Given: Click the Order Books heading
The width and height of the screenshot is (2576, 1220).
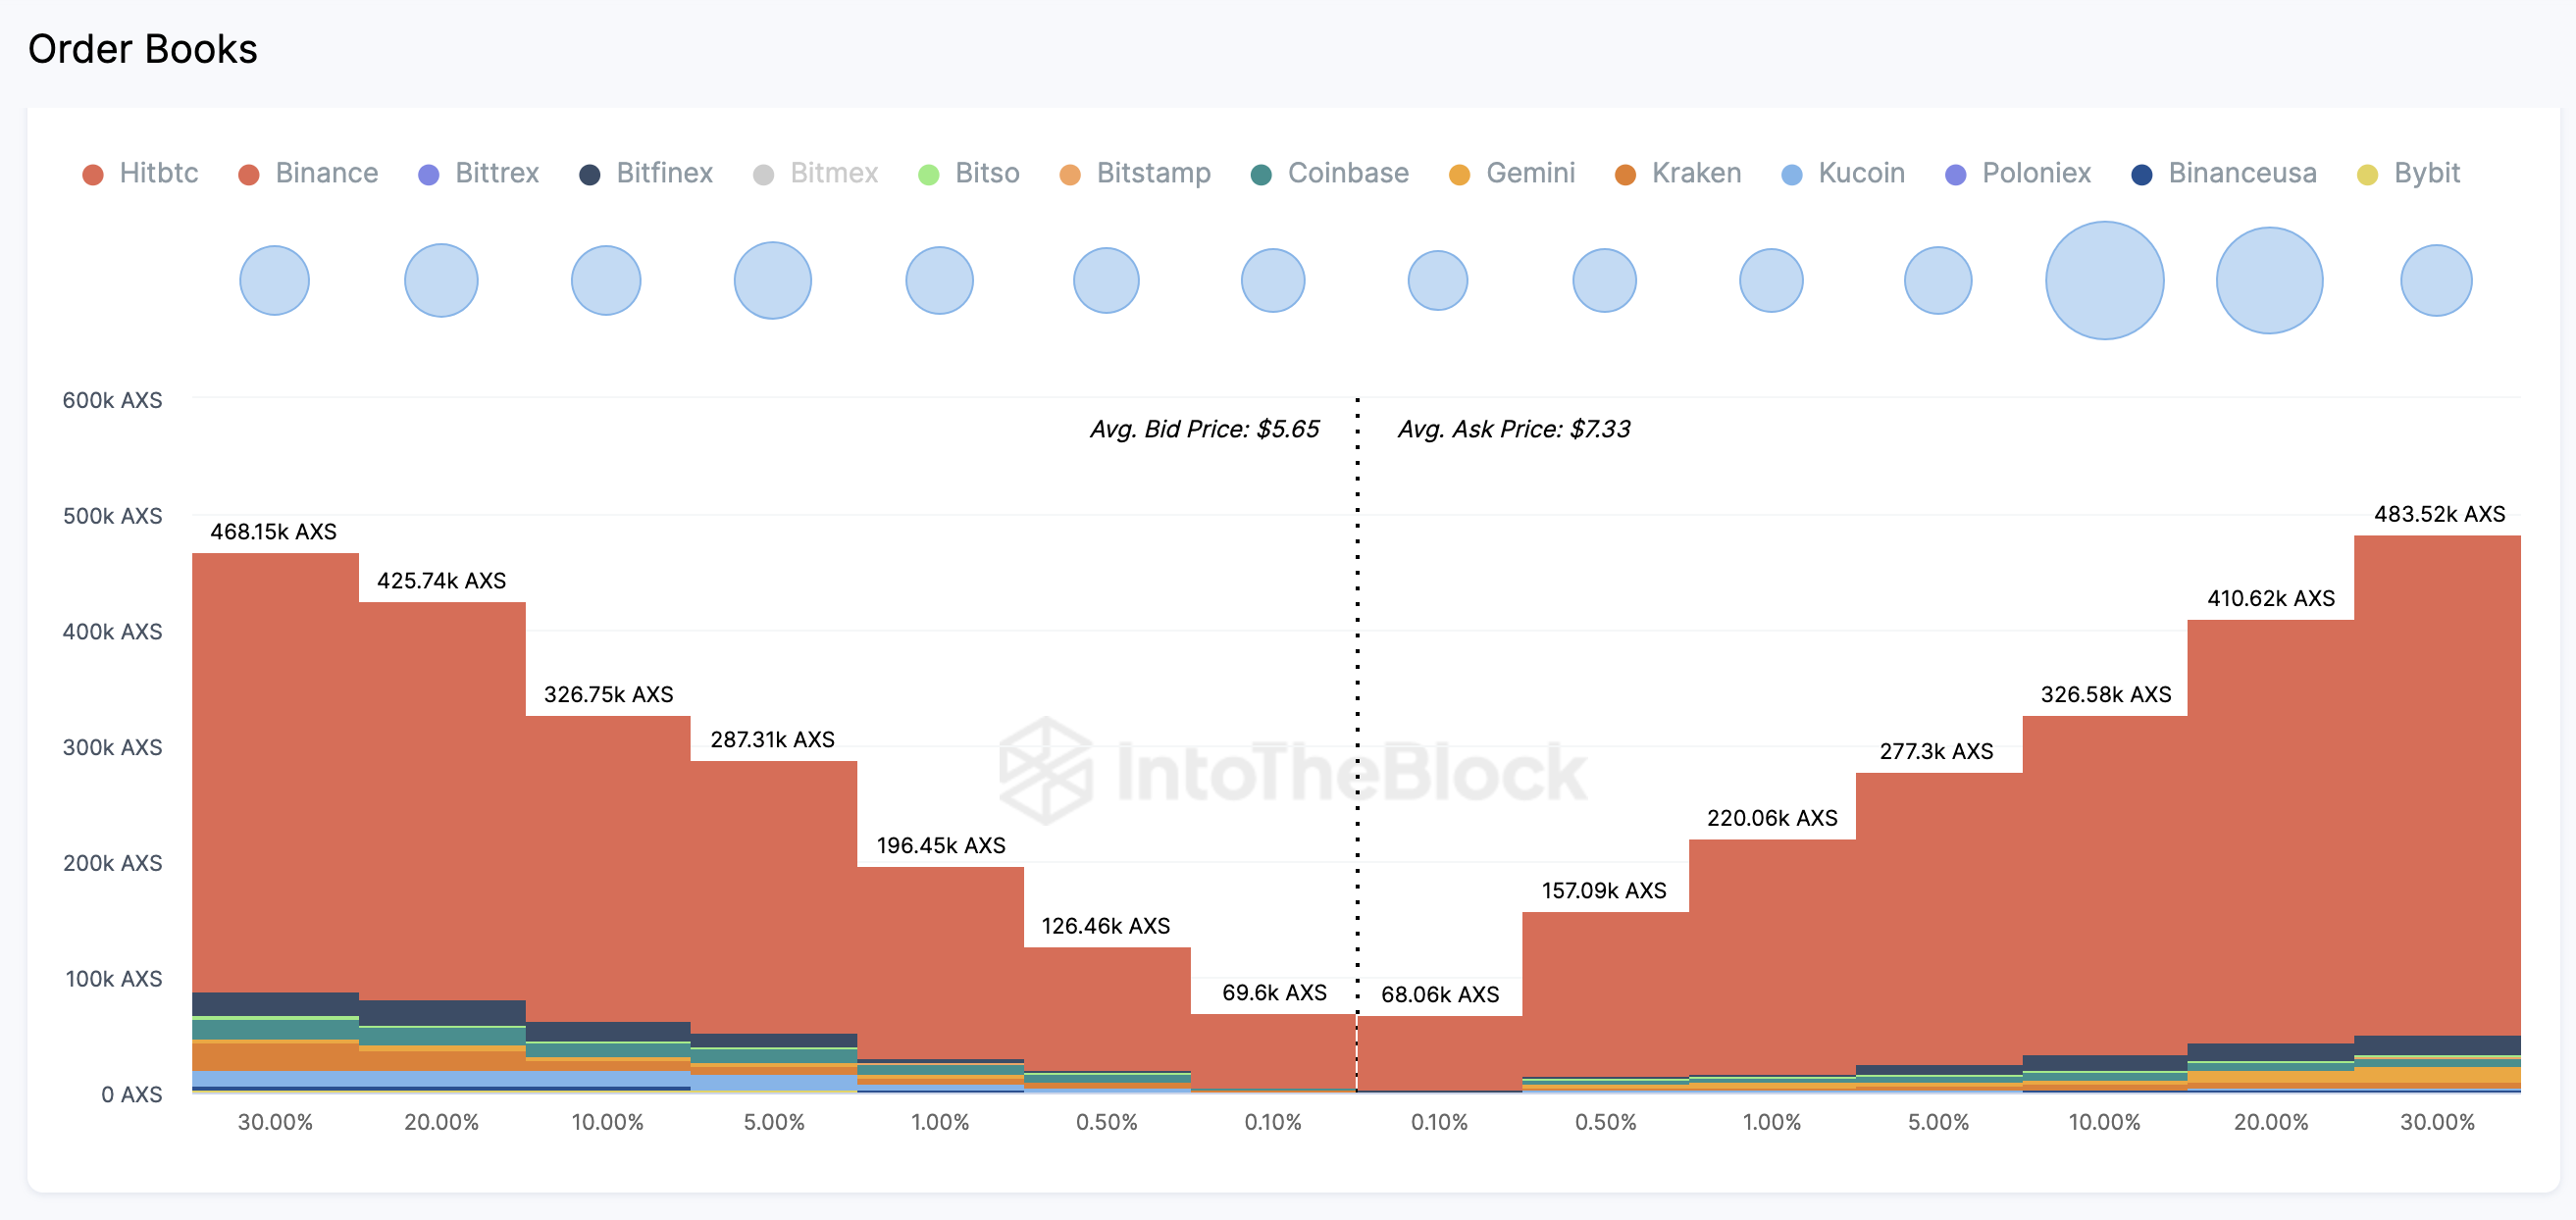Looking at the screenshot, I should pyautogui.click(x=143, y=49).
